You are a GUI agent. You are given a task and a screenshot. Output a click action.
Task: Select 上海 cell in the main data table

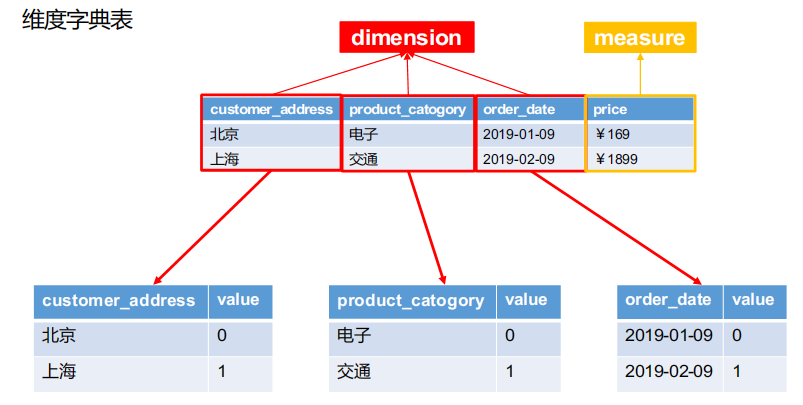[271, 159]
